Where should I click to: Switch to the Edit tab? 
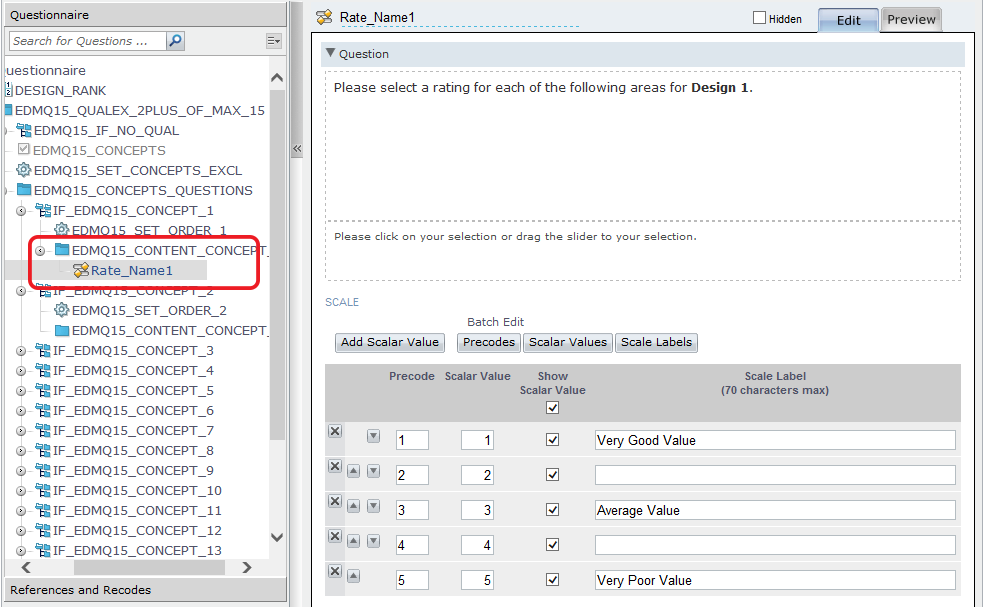pyautogui.click(x=848, y=20)
